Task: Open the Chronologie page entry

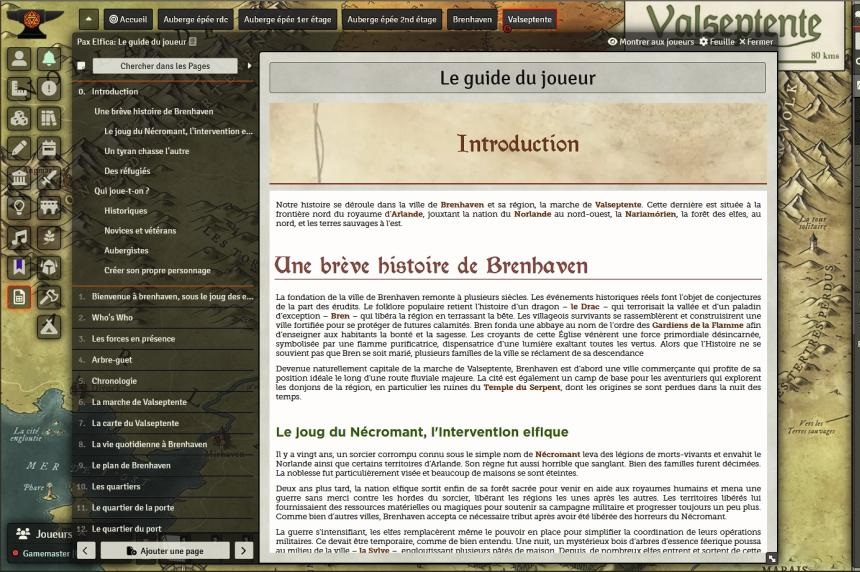Action: point(114,381)
